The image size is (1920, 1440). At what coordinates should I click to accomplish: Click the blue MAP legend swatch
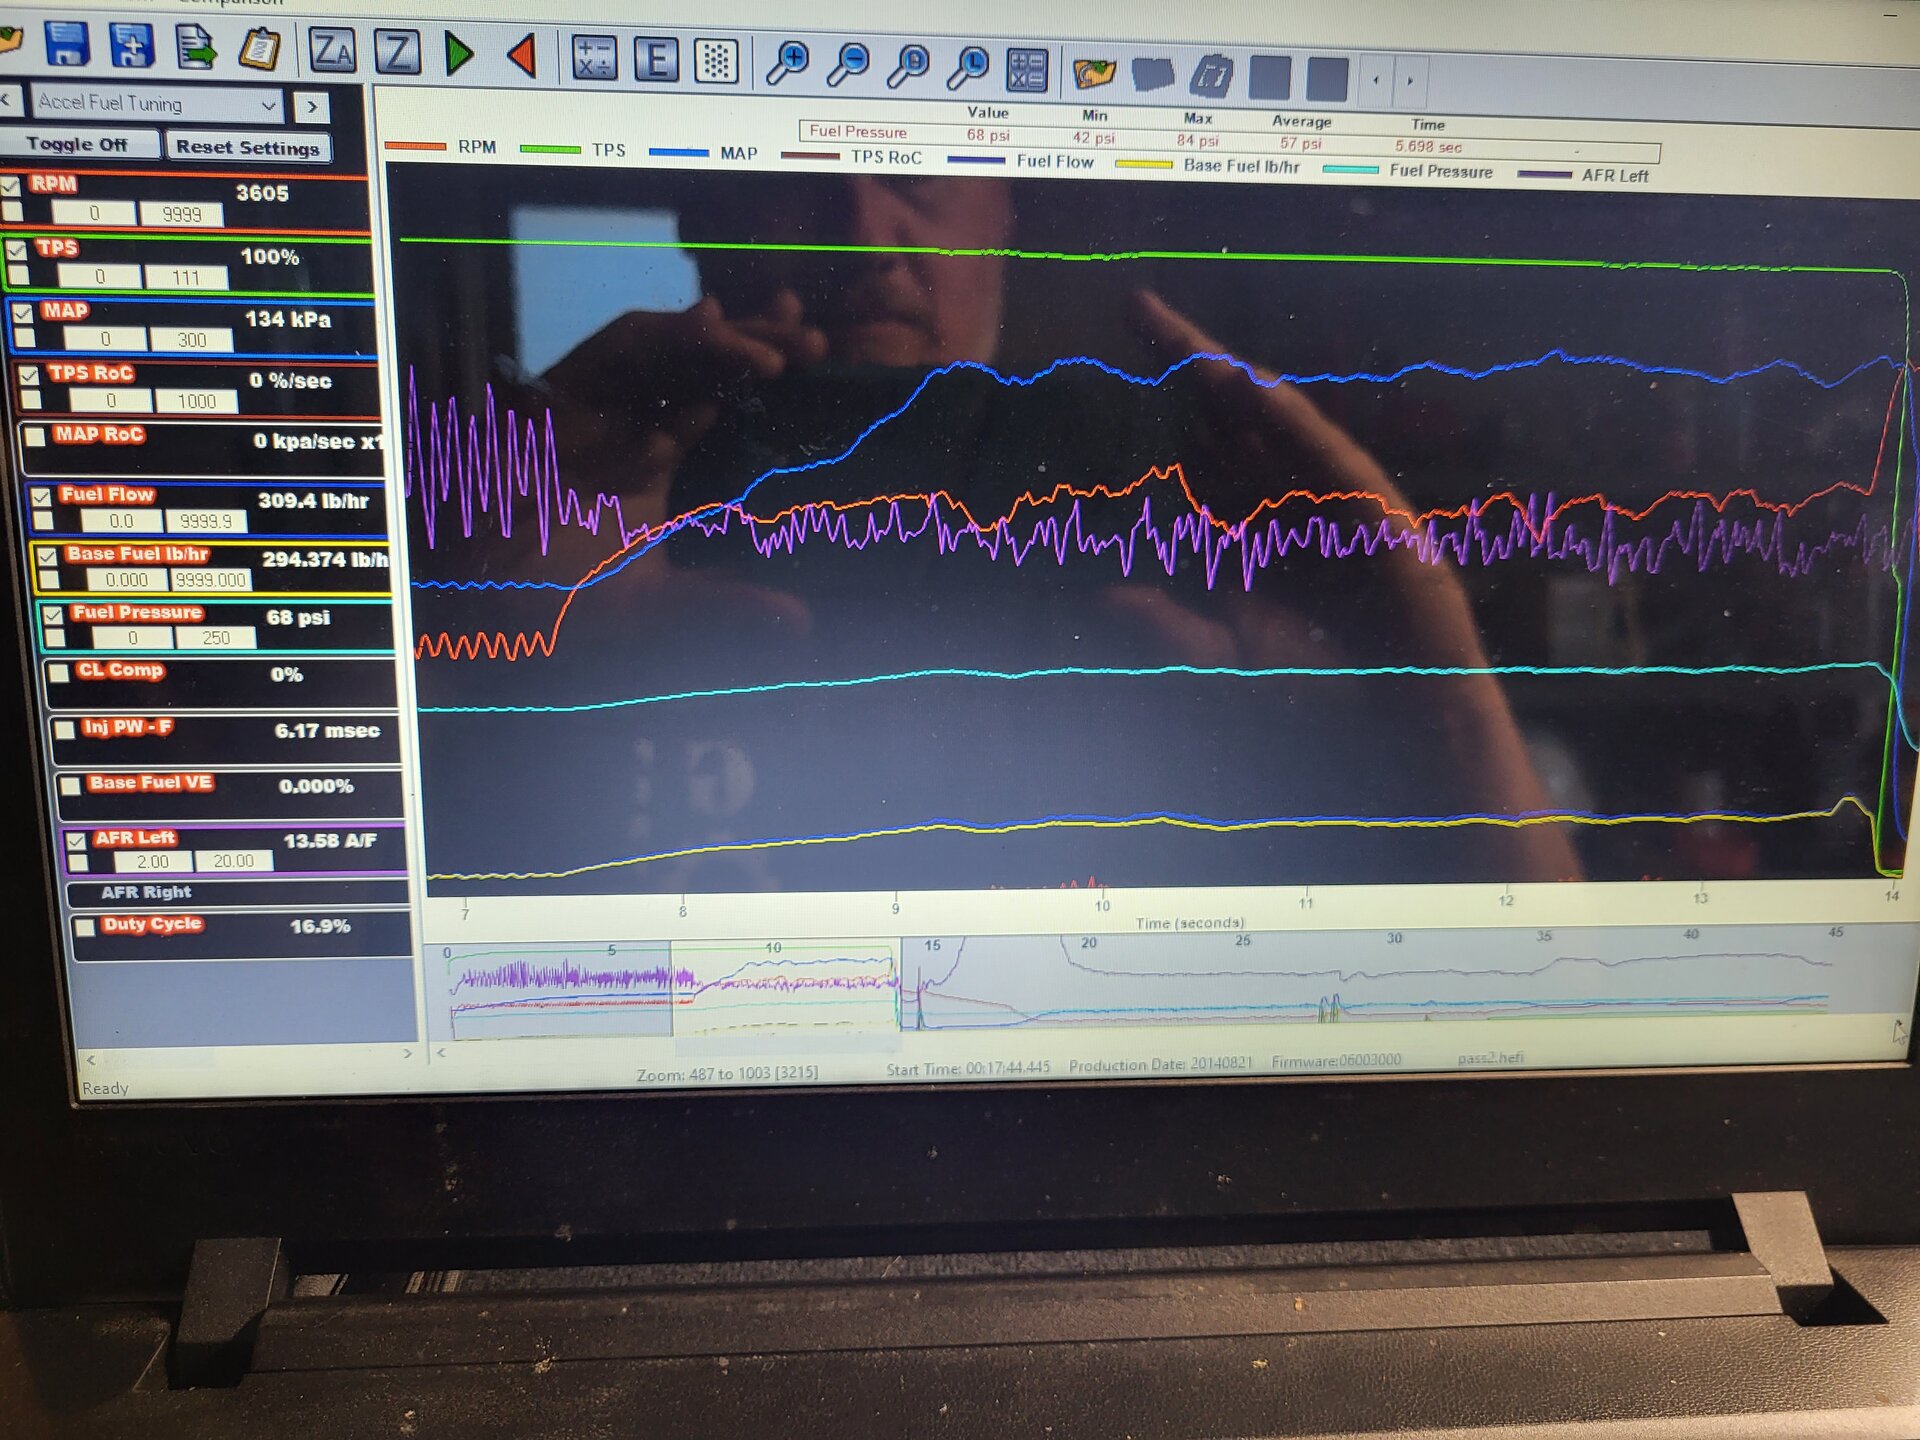click(679, 153)
